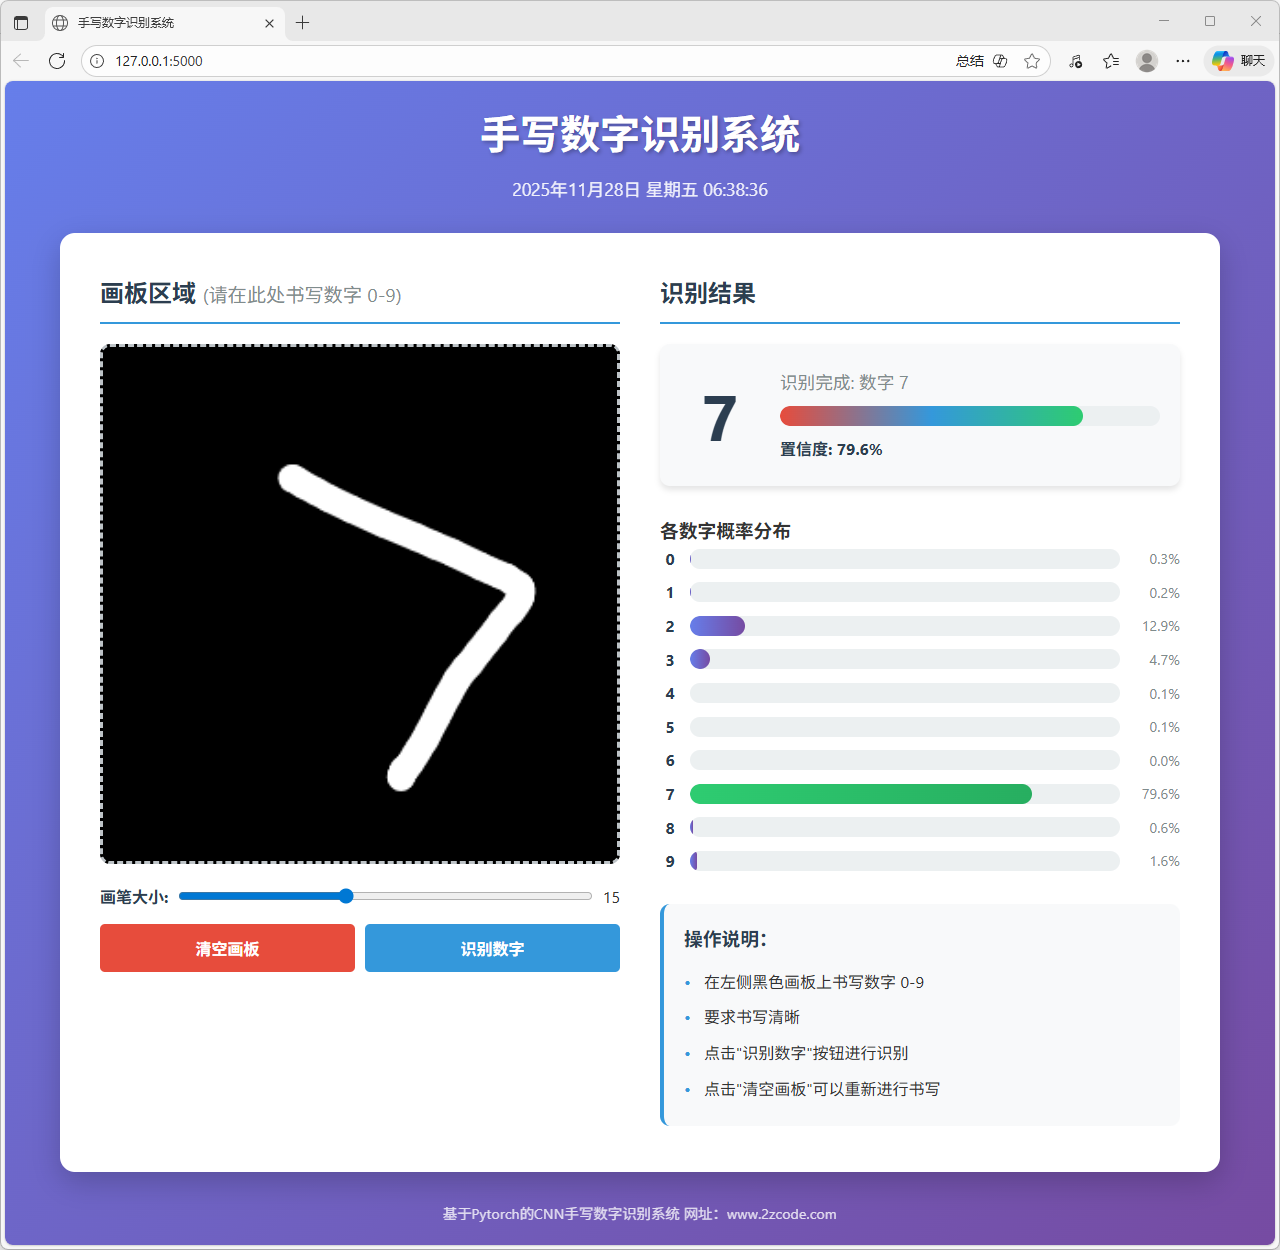Open the browser media playback icon
The image size is (1280, 1250).
1075,61
